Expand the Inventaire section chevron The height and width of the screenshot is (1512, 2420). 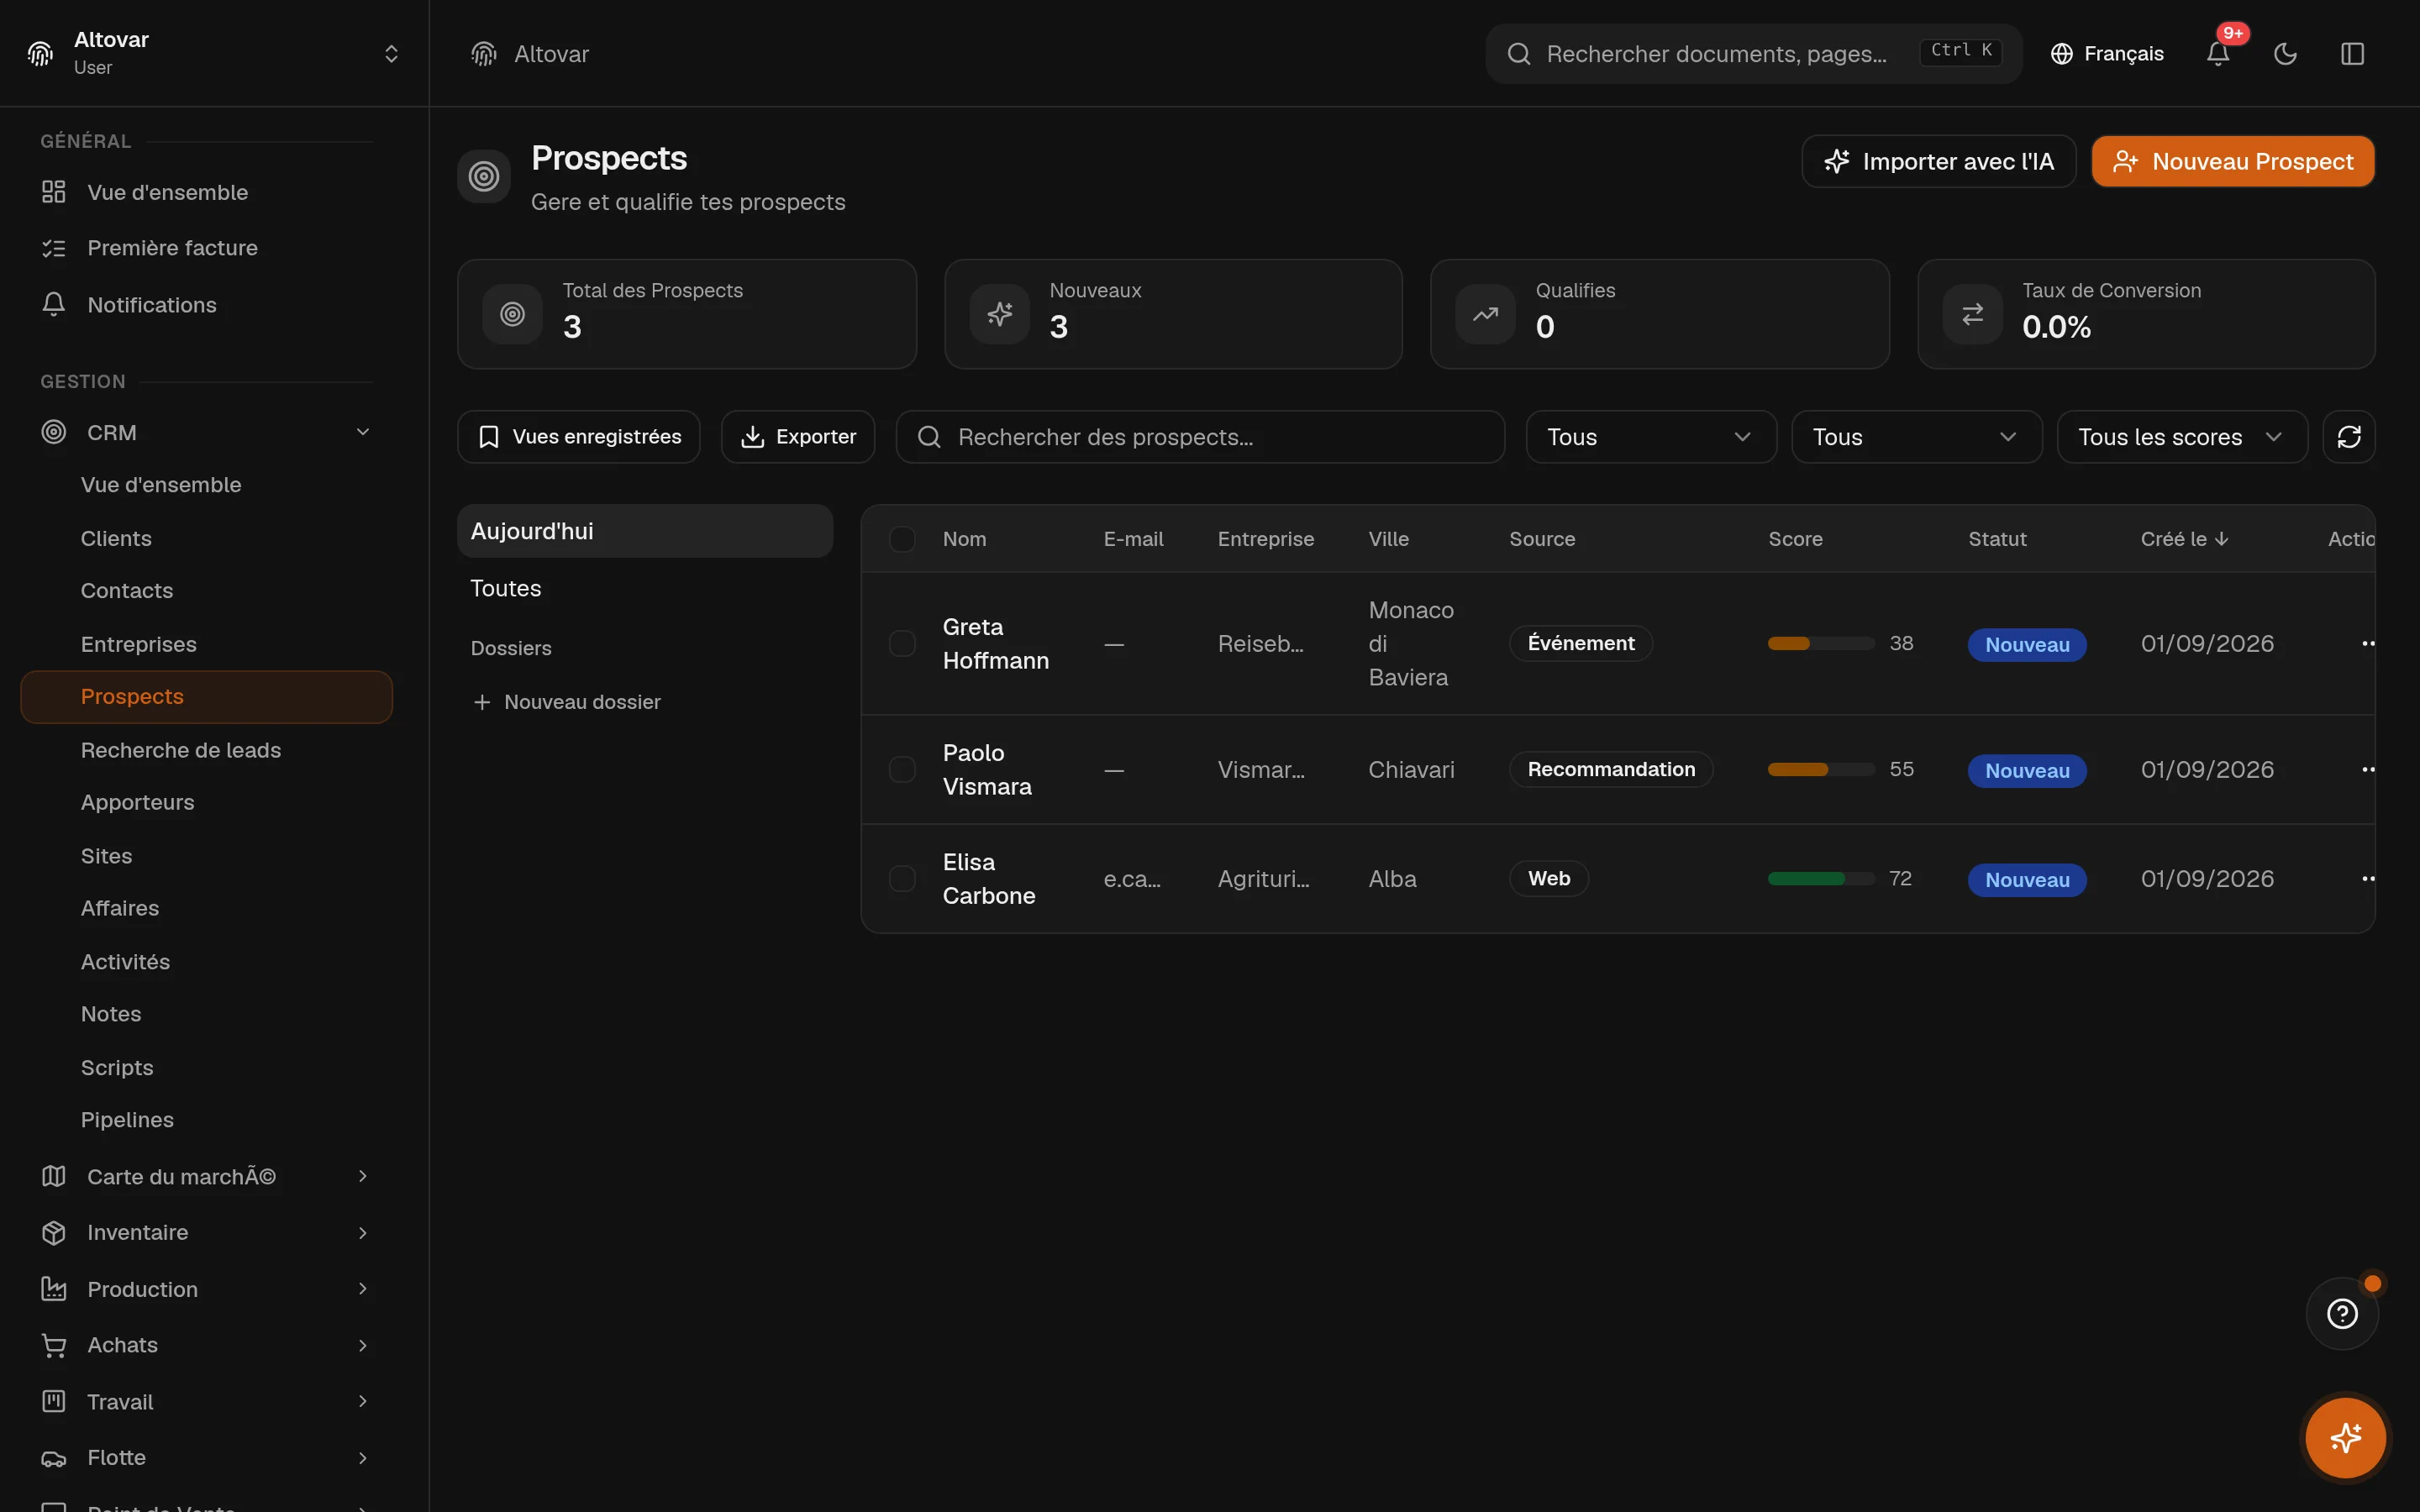[363, 1232]
